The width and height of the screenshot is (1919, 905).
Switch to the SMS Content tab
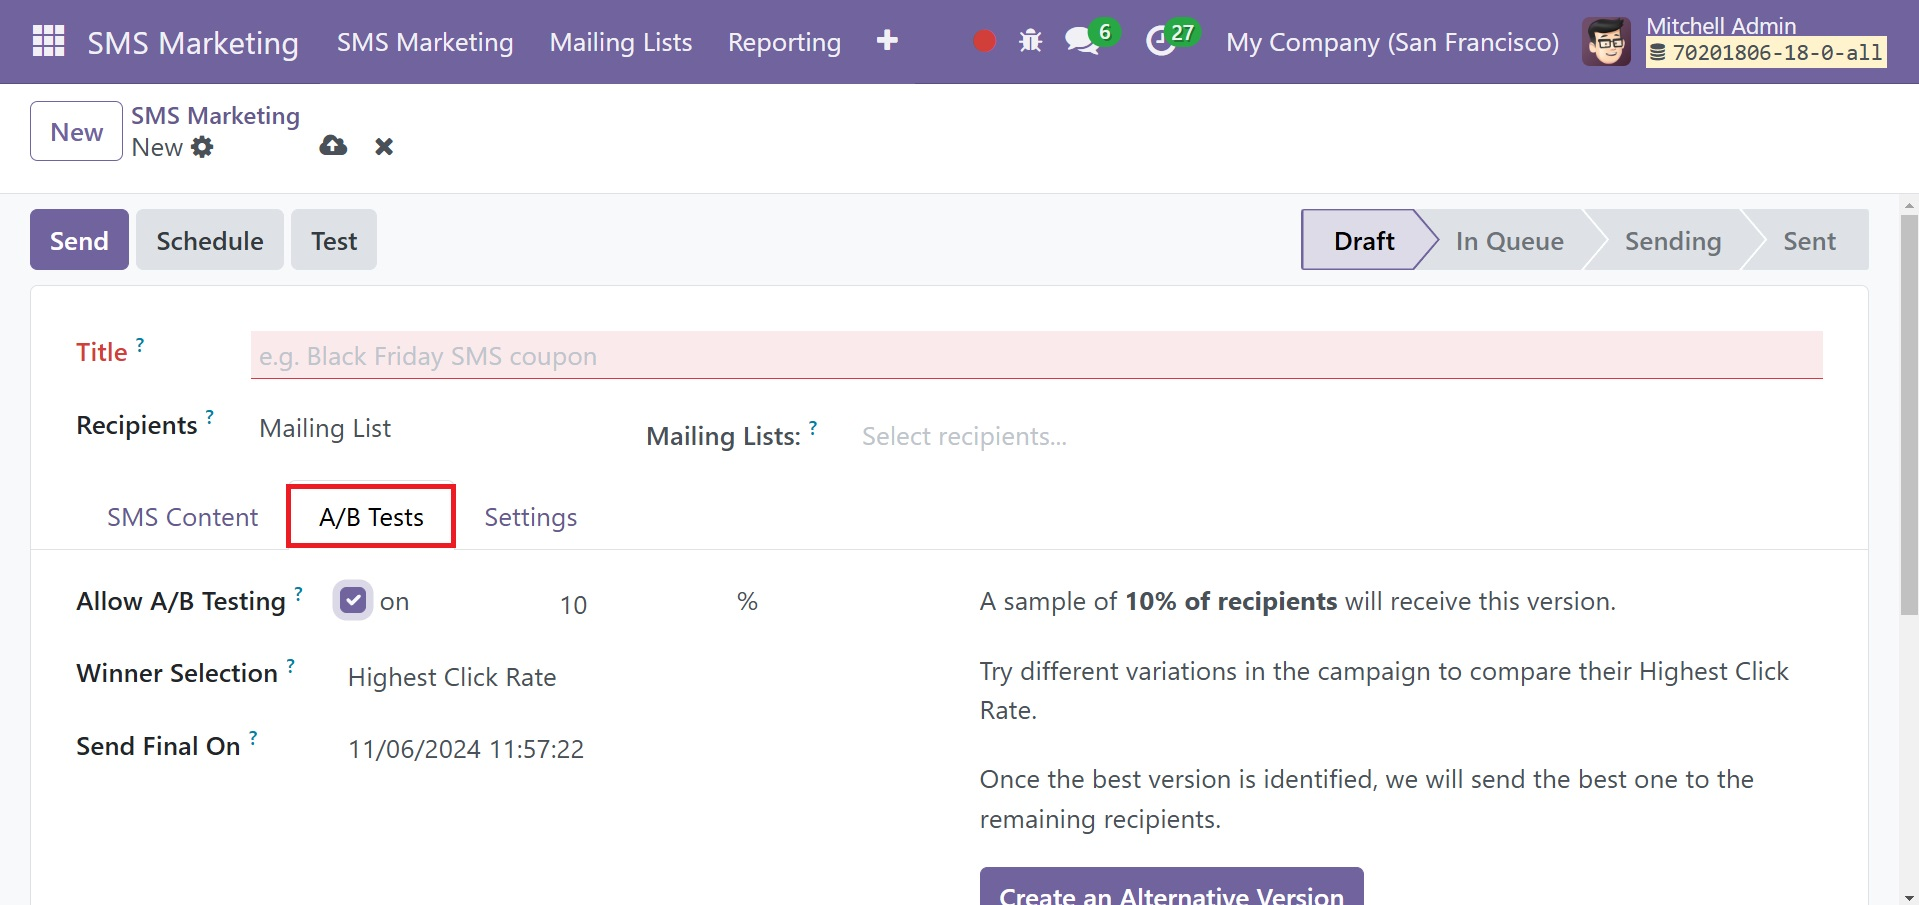183,517
